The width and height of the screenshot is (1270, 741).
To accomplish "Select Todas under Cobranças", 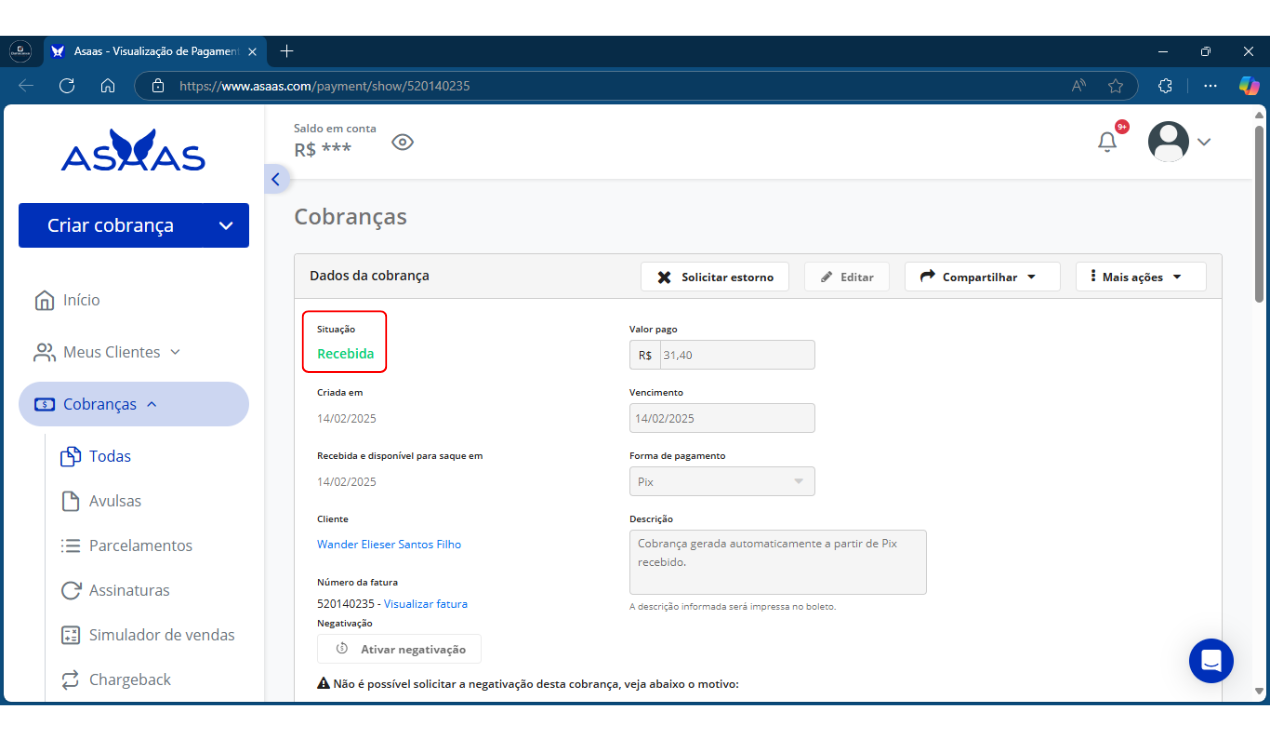I will tap(109, 456).
